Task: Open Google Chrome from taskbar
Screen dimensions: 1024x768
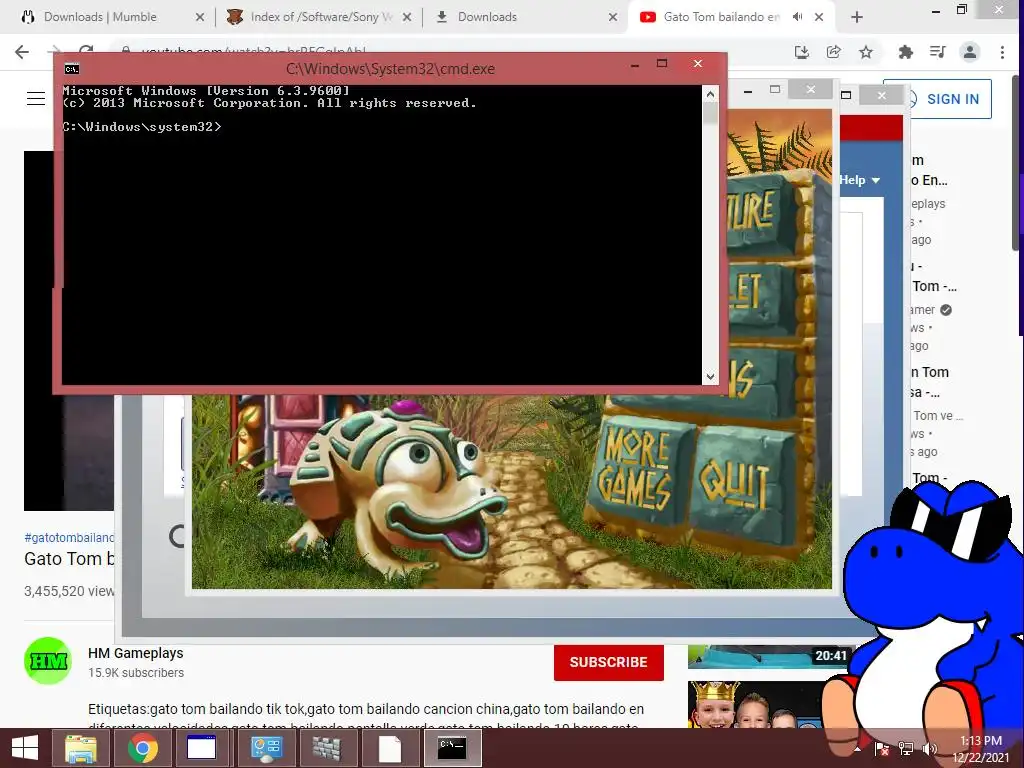Action: pyautogui.click(x=142, y=748)
